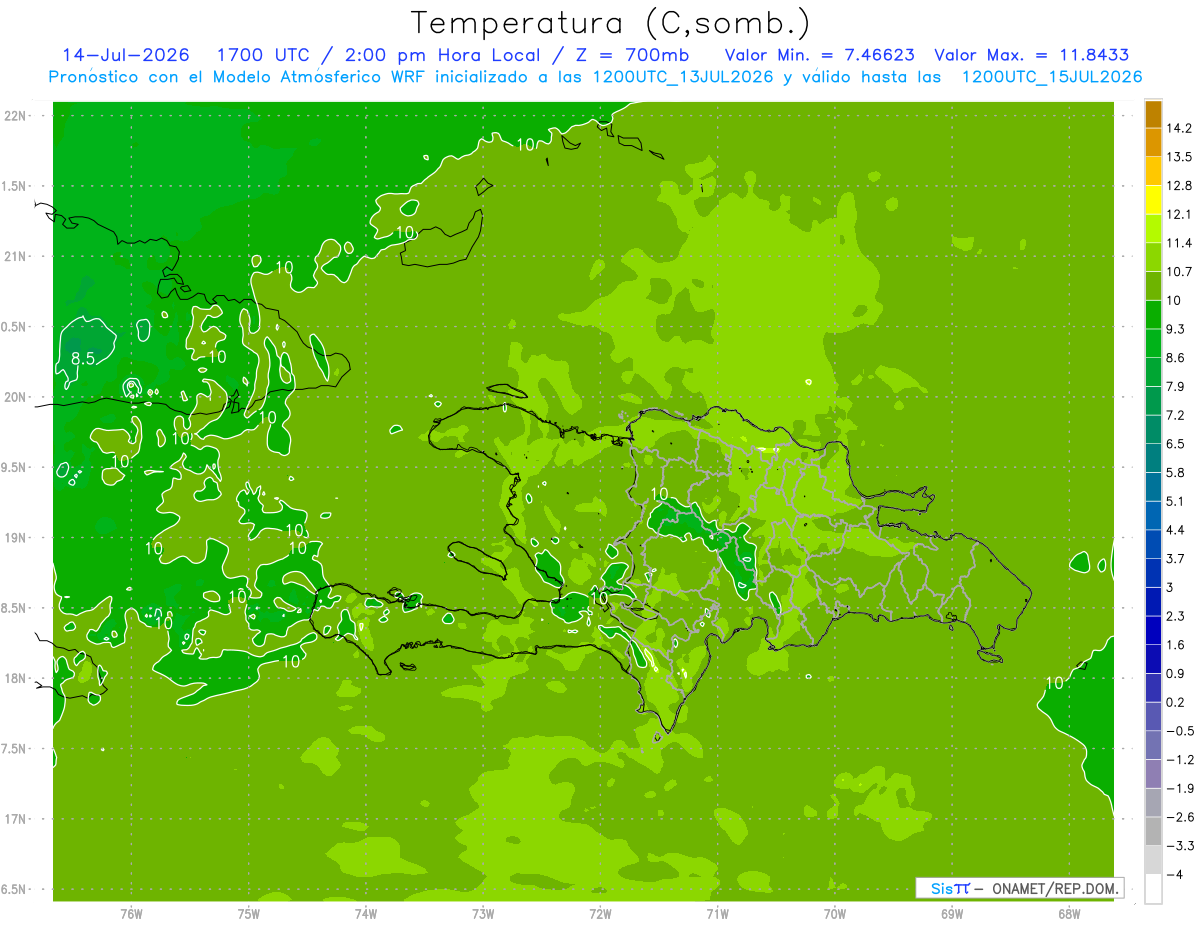
Task: Click the '18N' latitude axis label
Action: (x=17, y=678)
